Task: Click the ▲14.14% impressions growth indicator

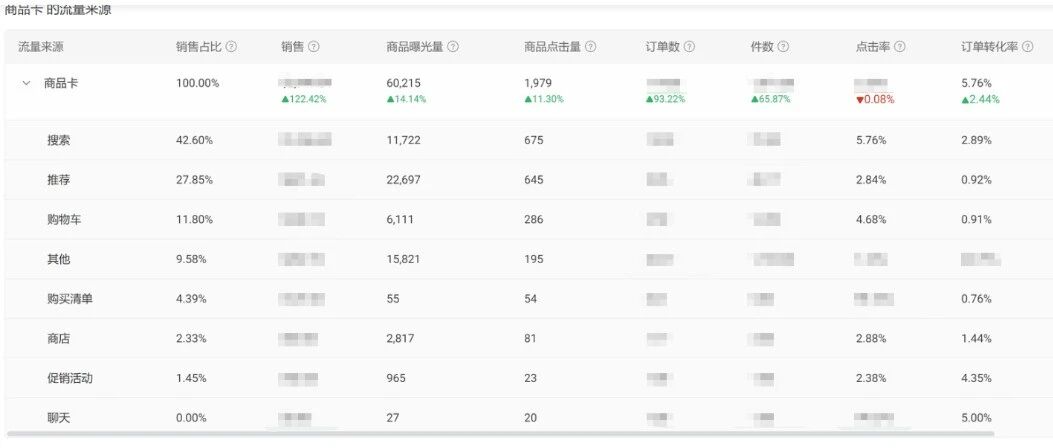Action: (406, 99)
